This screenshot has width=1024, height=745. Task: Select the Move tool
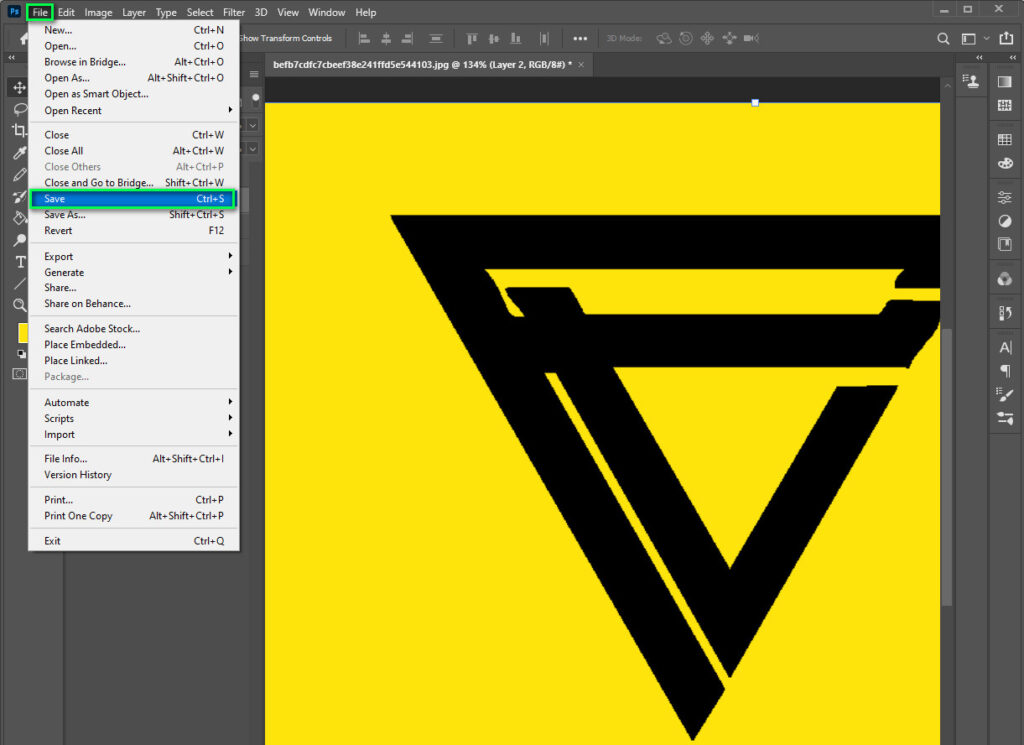(18, 87)
